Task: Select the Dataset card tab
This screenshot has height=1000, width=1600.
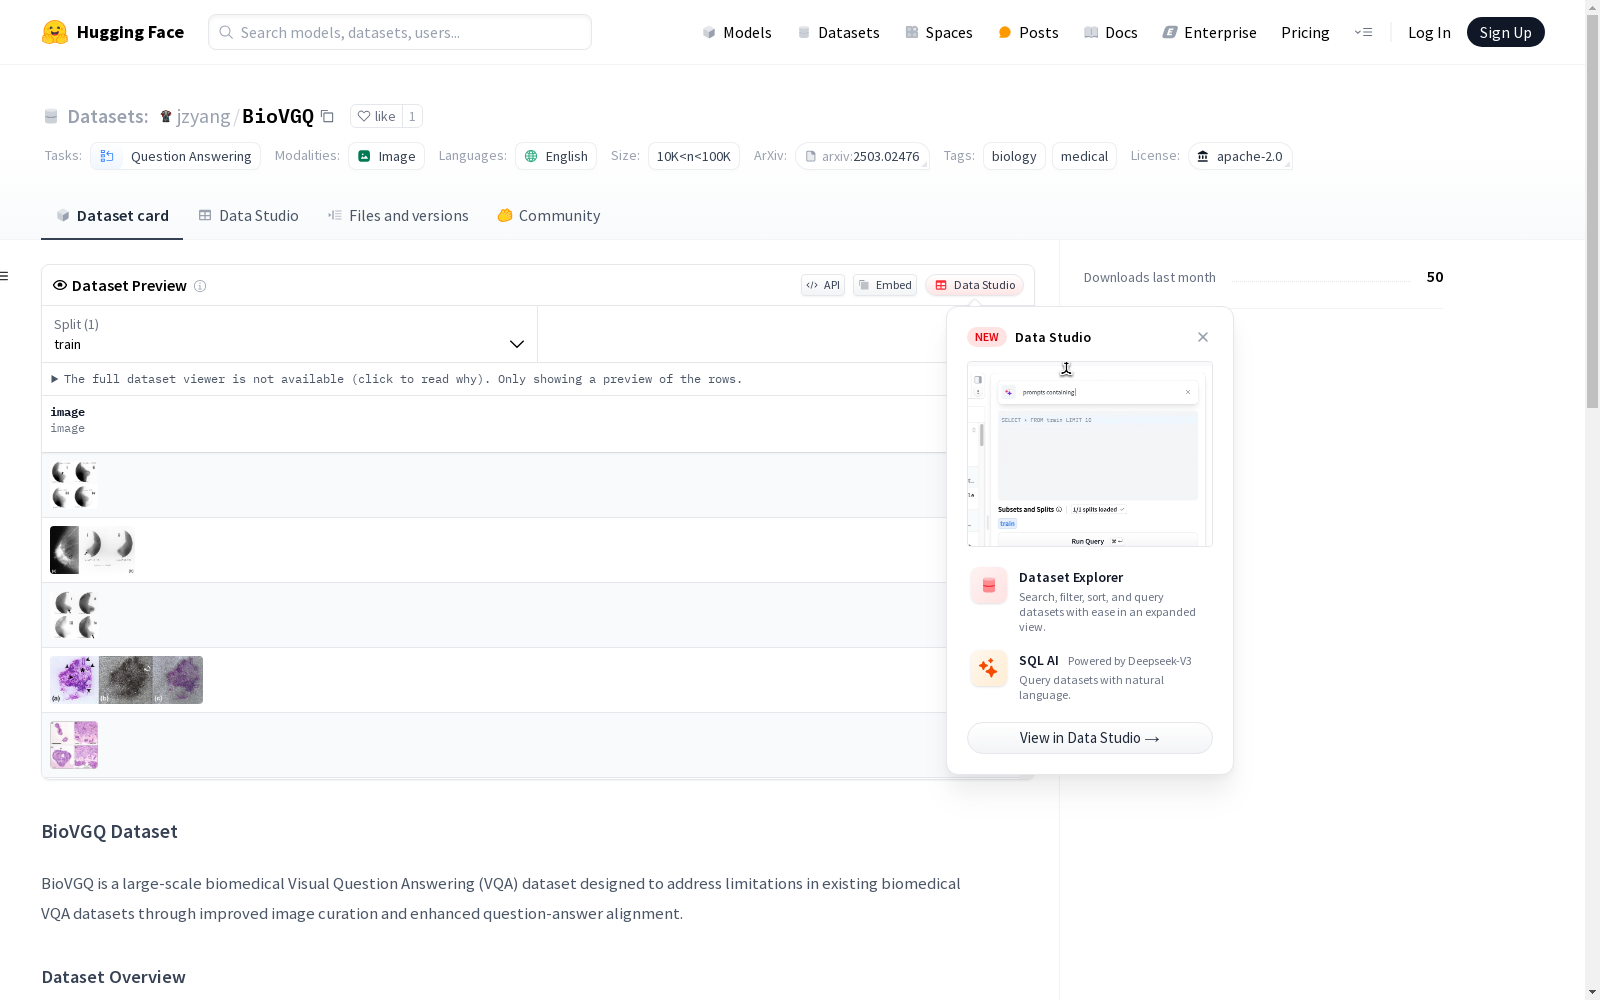Action: click(112, 215)
